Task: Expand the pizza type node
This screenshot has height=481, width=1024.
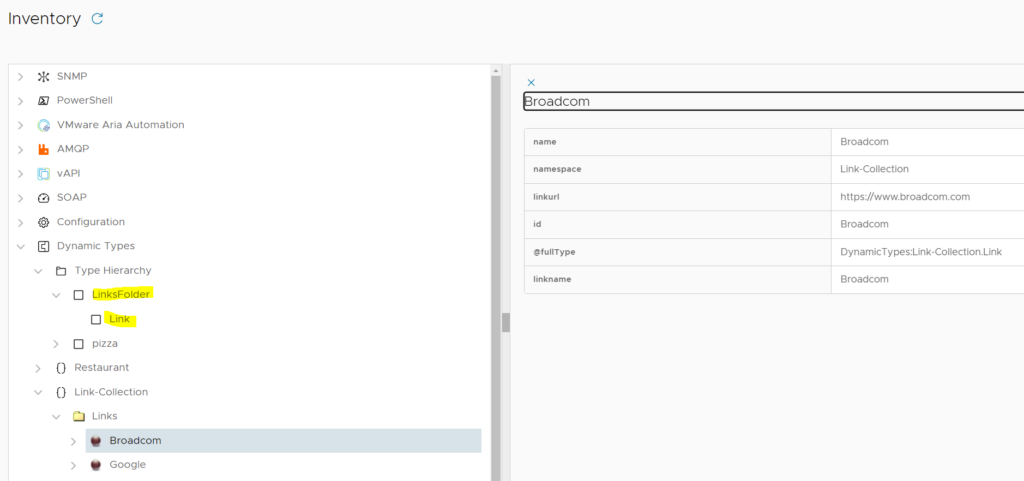Action: [56, 344]
